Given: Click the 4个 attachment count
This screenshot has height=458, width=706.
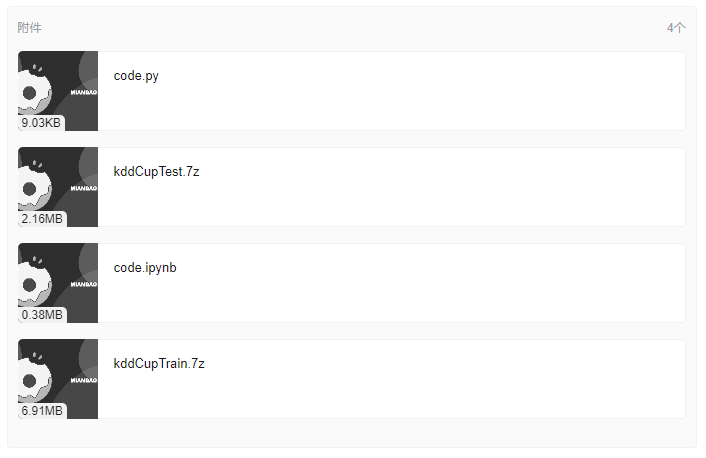Looking at the screenshot, I should pyautogui.click(x=676, y=28).
